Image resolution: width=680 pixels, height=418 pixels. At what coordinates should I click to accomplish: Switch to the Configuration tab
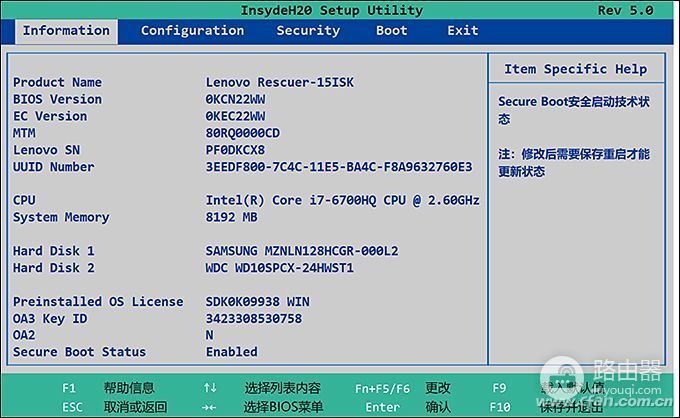tap(192, 30)
